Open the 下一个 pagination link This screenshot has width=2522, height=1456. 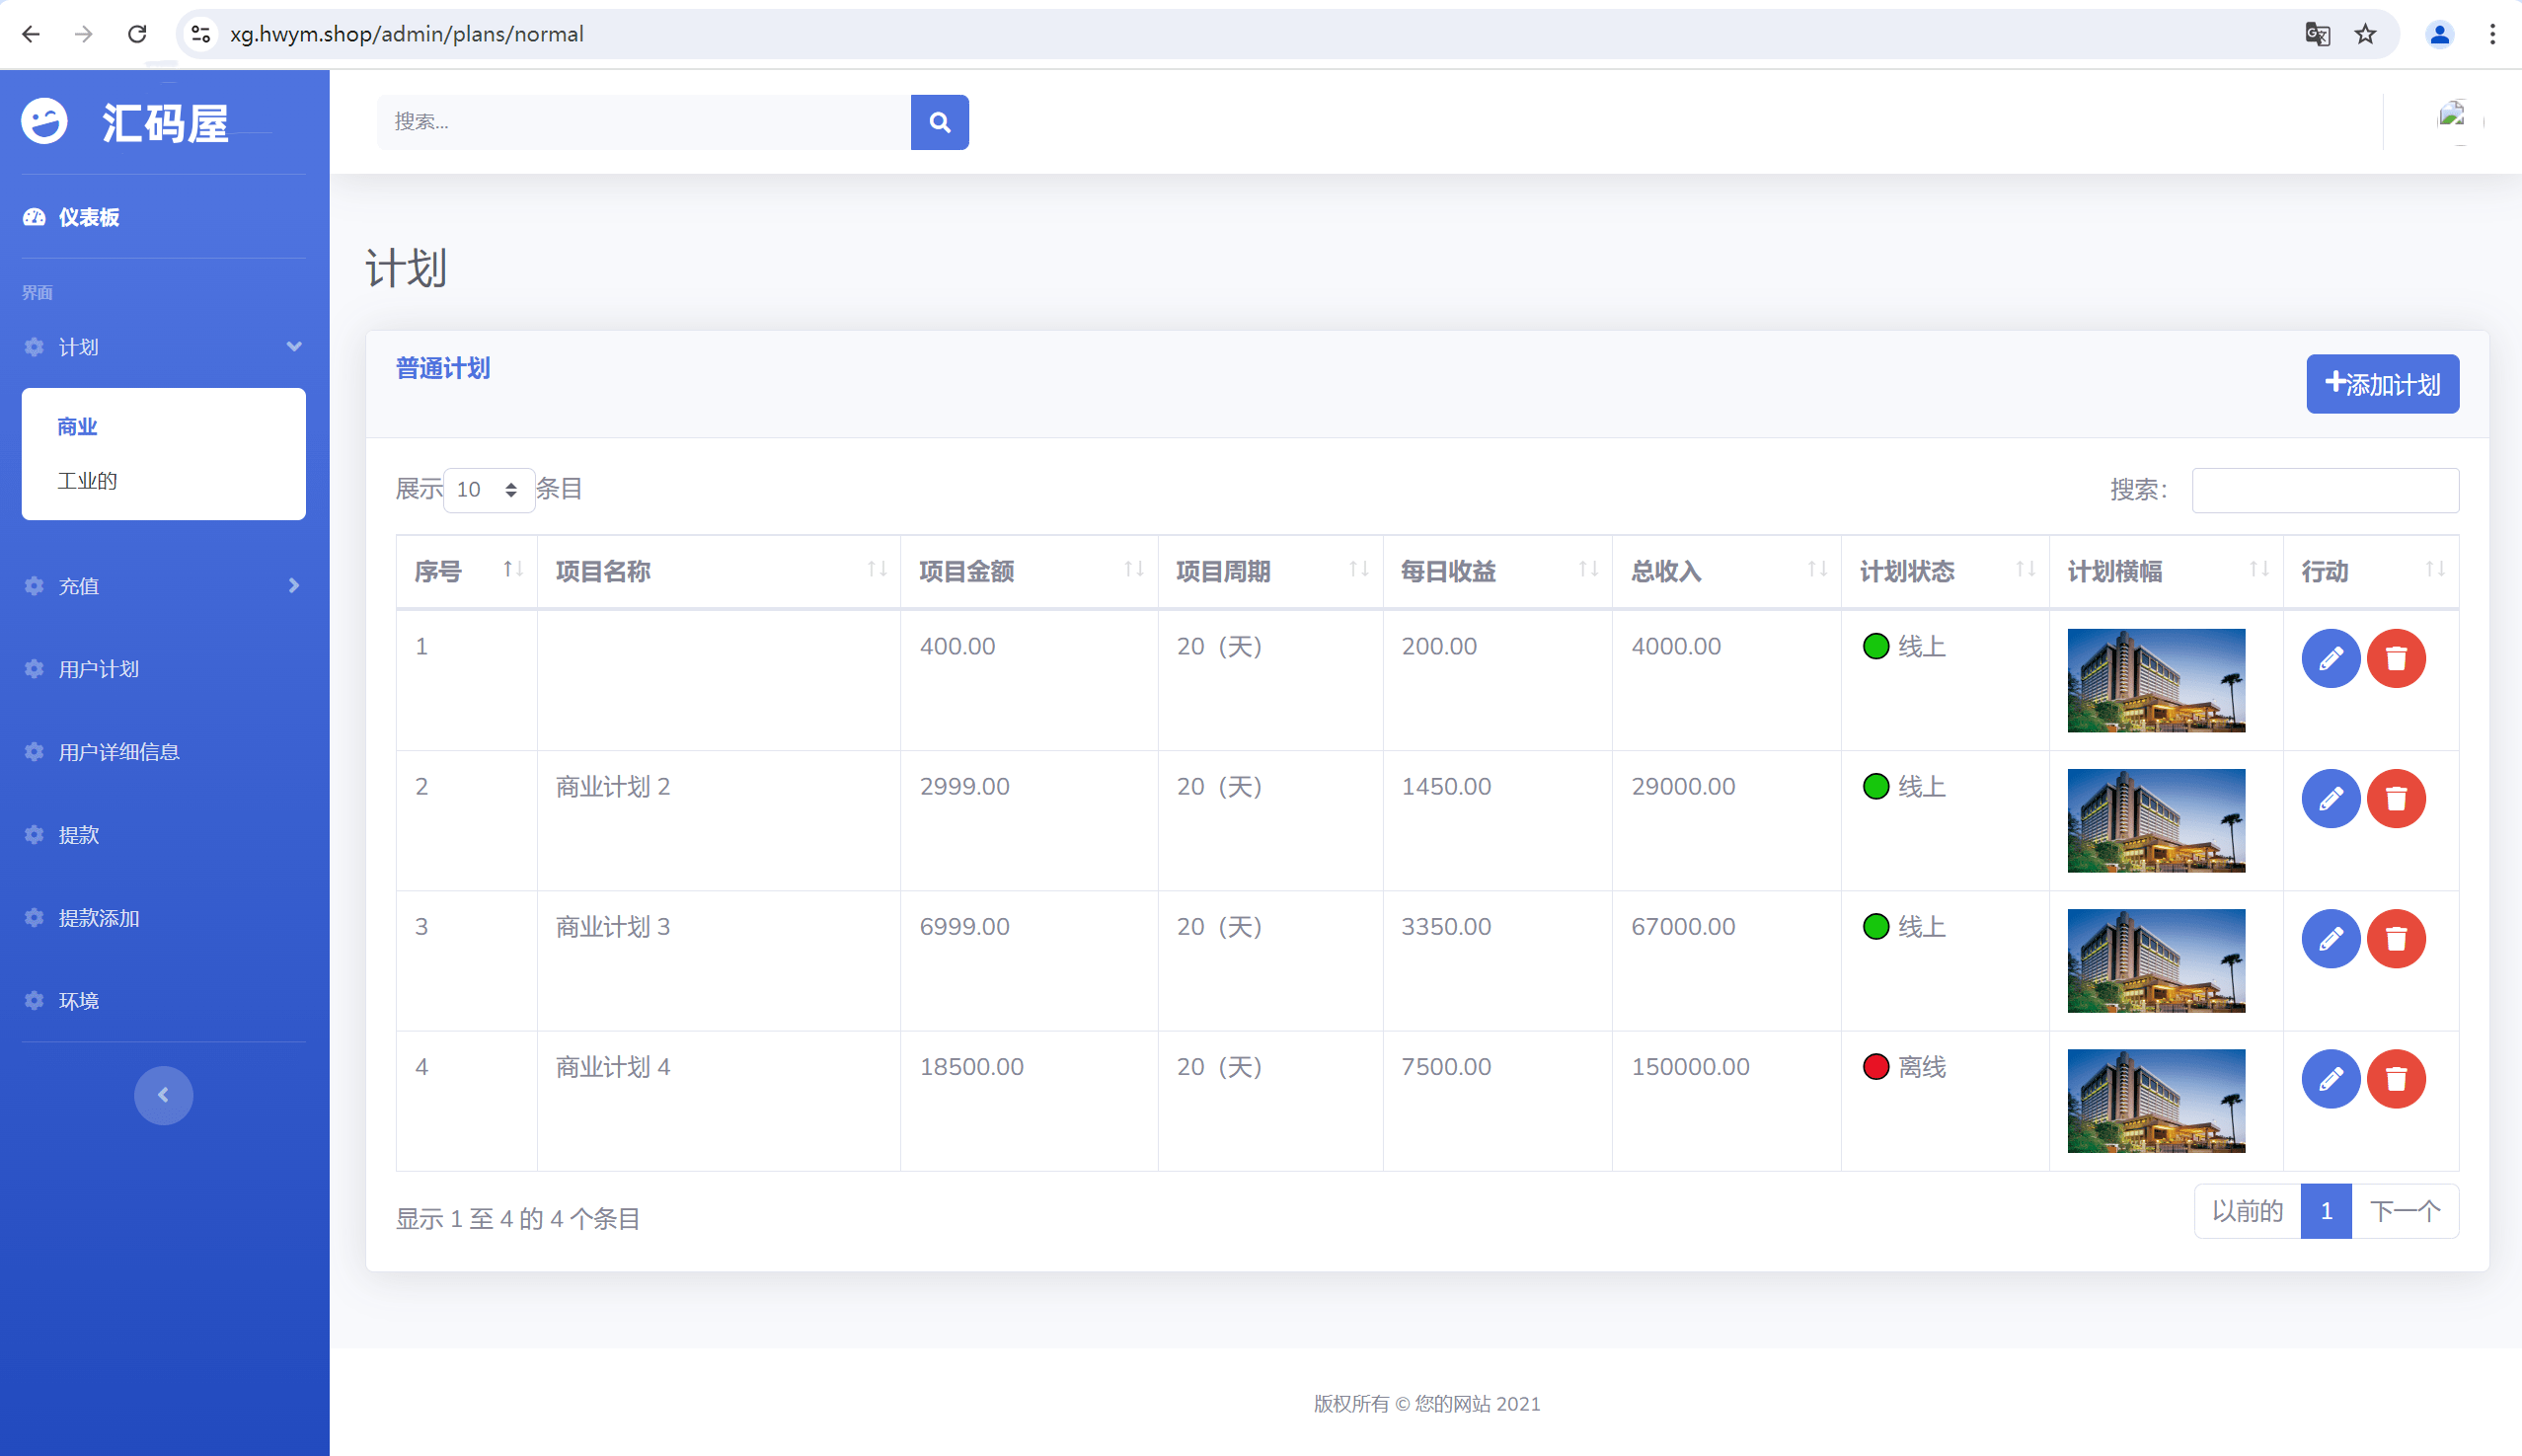coord(2407,1210)
